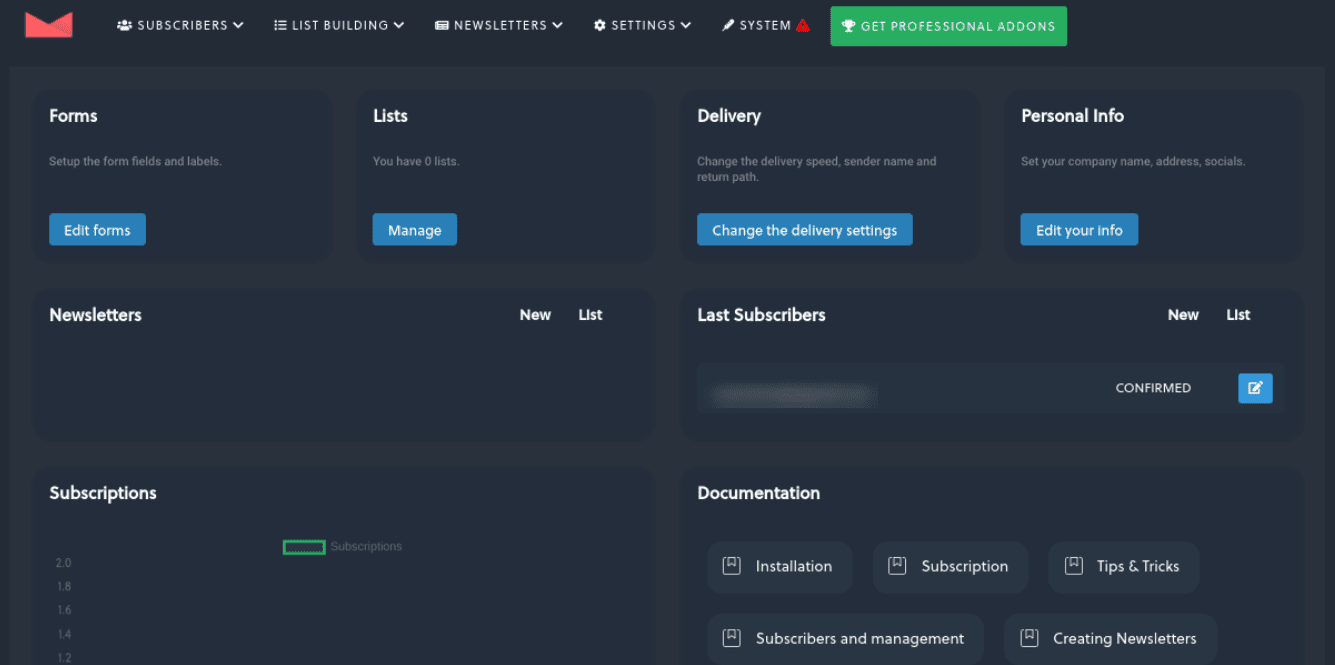Image resolution: width=1335 pixels, height=665 pixels.
Task: Expand the Subscribers dropdown chevron
Action: tap(239, 25)
